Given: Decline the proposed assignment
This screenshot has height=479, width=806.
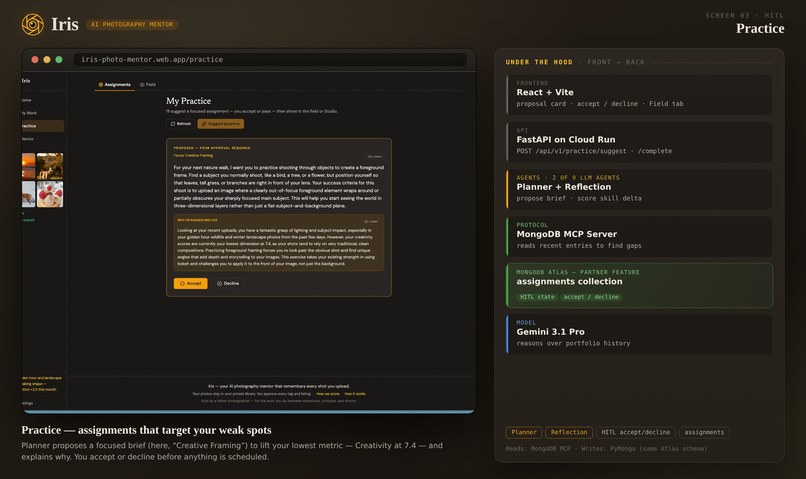Looking at the screenshot, I should tap(228, 283).
